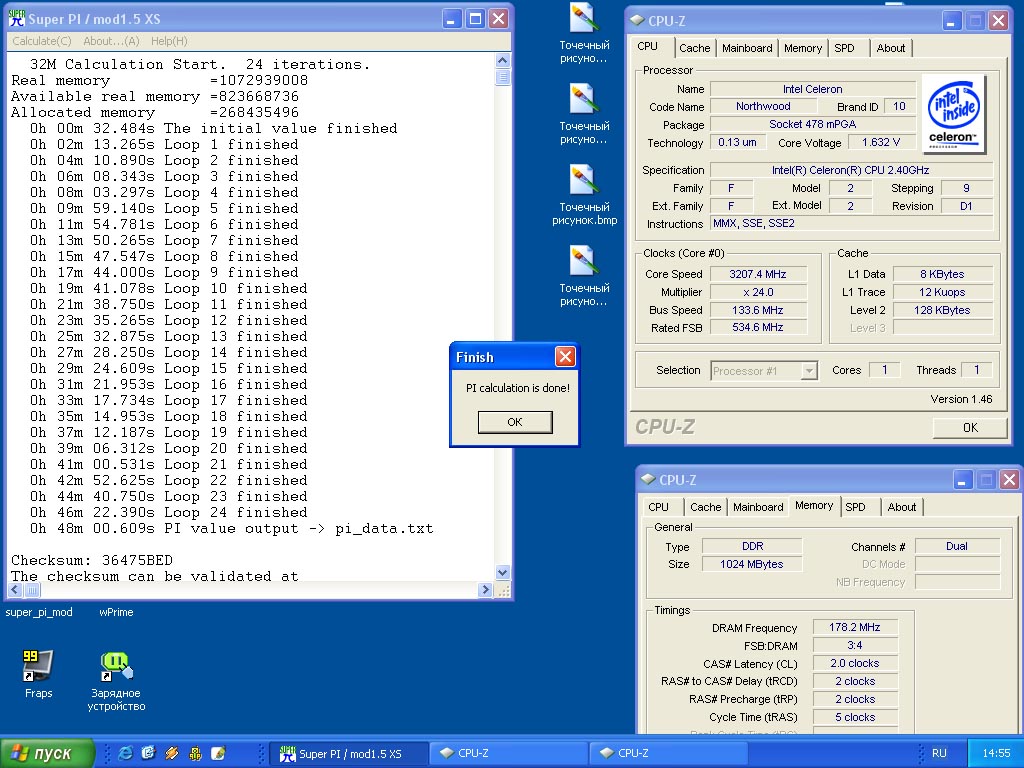Click the Code Name value Northwood
Viewport: 1024px width, 768px height.
point(763,106)
